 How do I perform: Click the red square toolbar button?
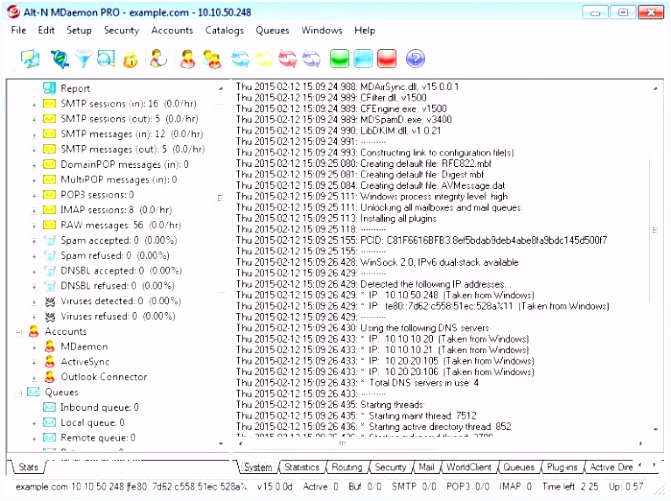tap(387, 59)
